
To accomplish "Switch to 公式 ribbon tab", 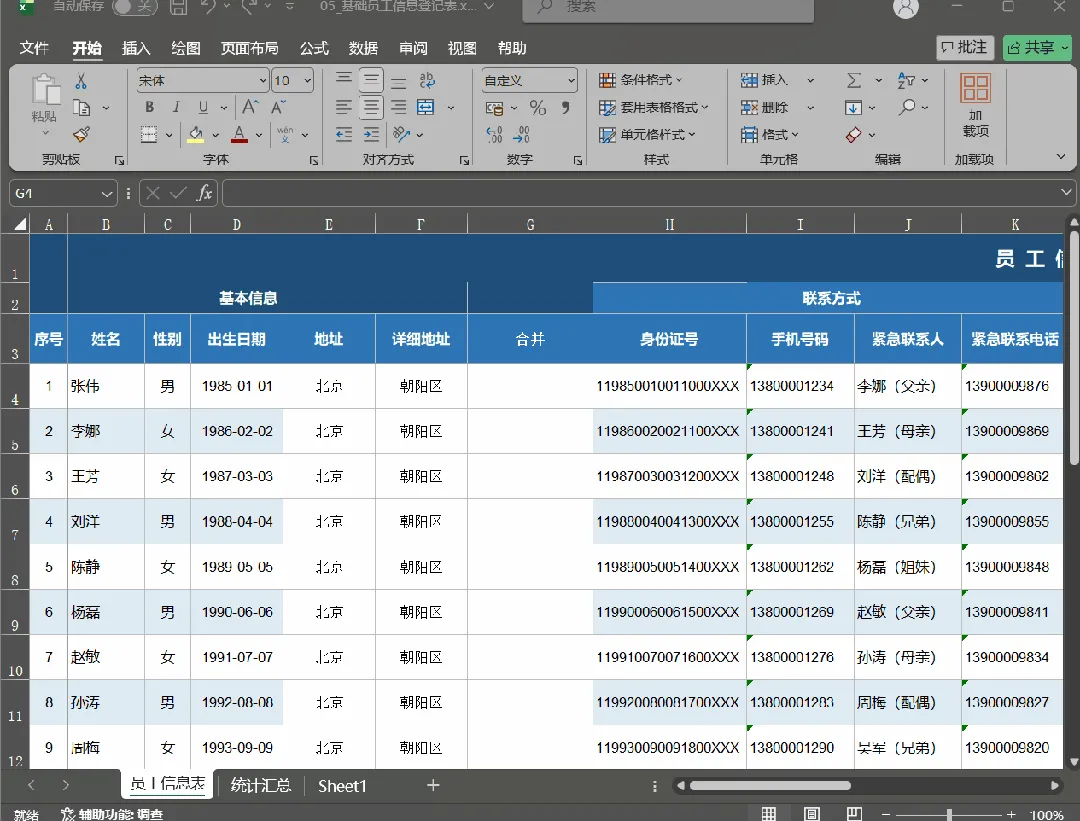I will [314, 48].
